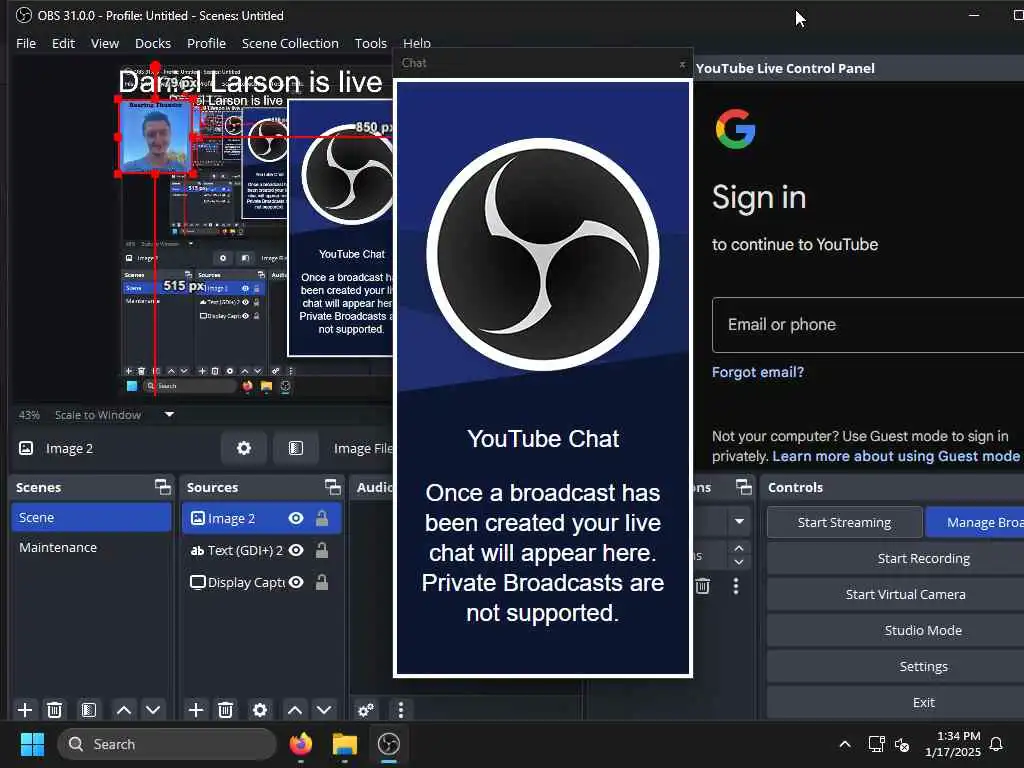Open transition properties menu
This screenshot has width=1024, height=768.
pos(736,586)
